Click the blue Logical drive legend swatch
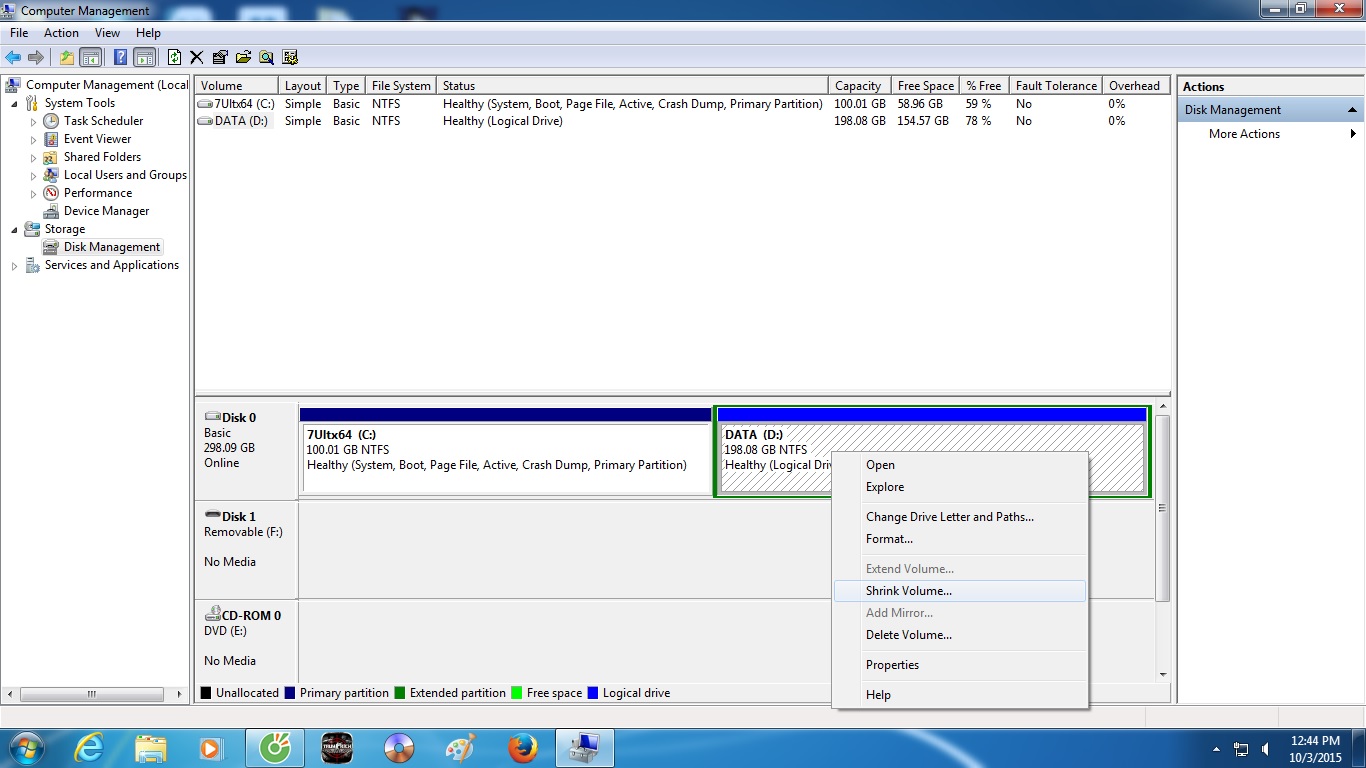 pyautogui.click(x=593, y=693)
